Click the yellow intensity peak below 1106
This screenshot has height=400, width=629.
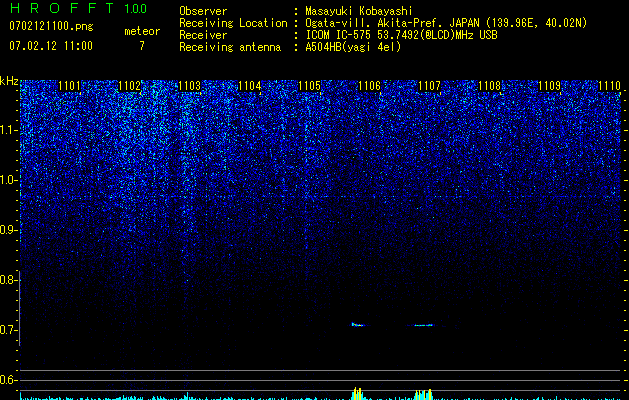[357, 393]
